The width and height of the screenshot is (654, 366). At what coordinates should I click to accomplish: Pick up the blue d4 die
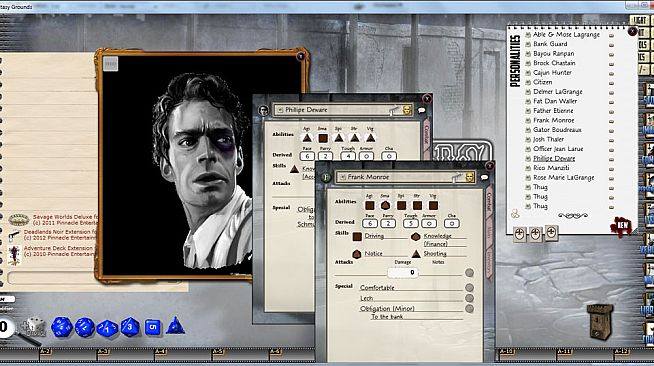[175, 326]
